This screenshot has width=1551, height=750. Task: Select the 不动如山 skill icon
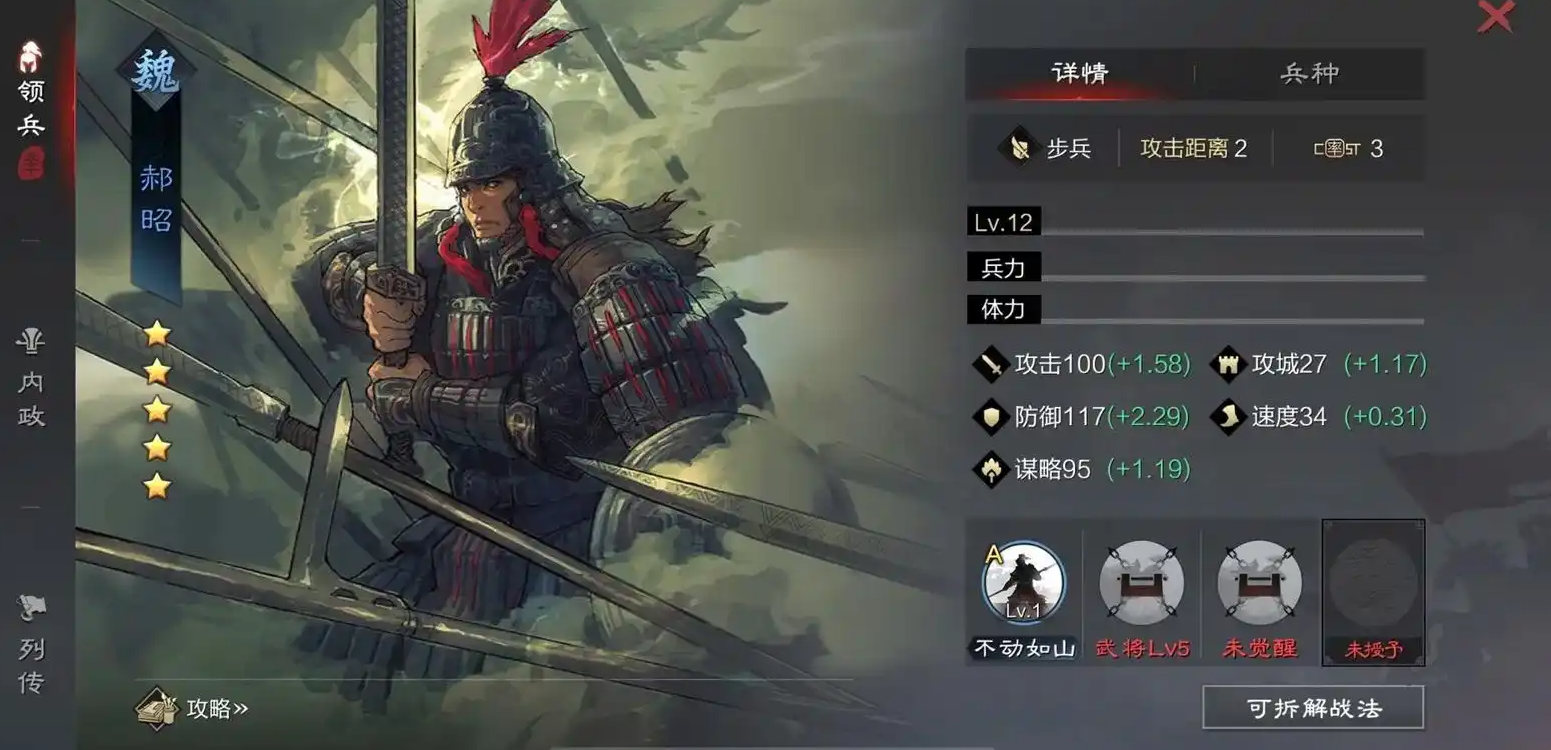pyautogui.click(x=1024, y=582)
